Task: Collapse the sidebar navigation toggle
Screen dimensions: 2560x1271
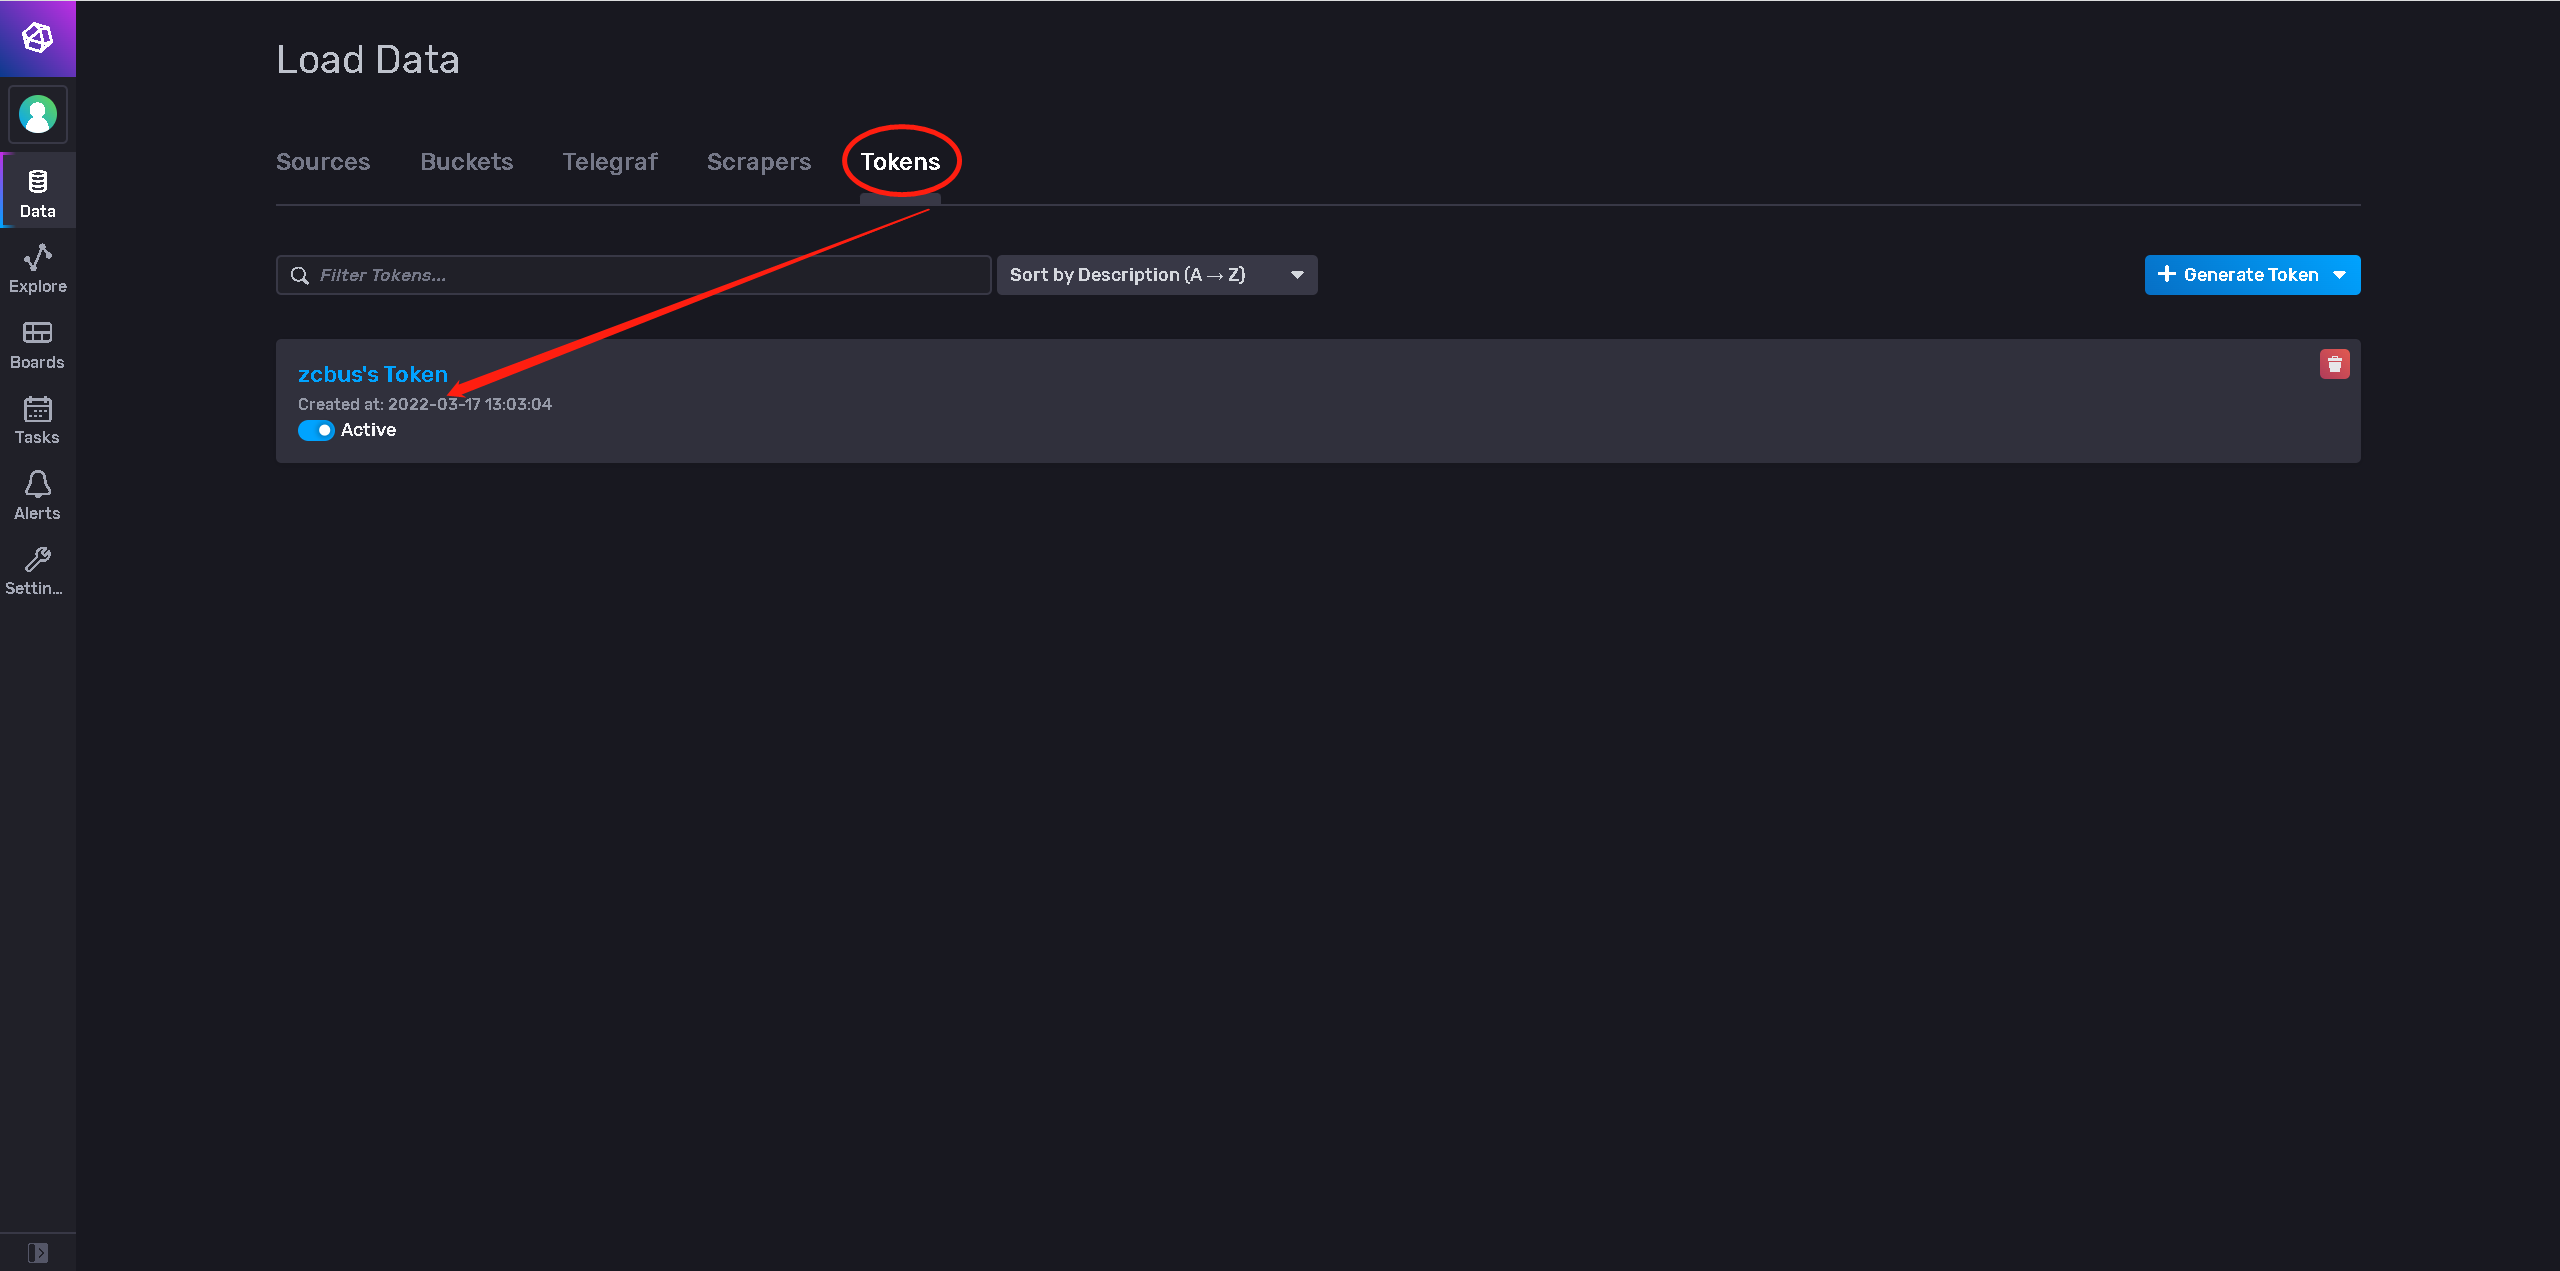Action: 38,1252
